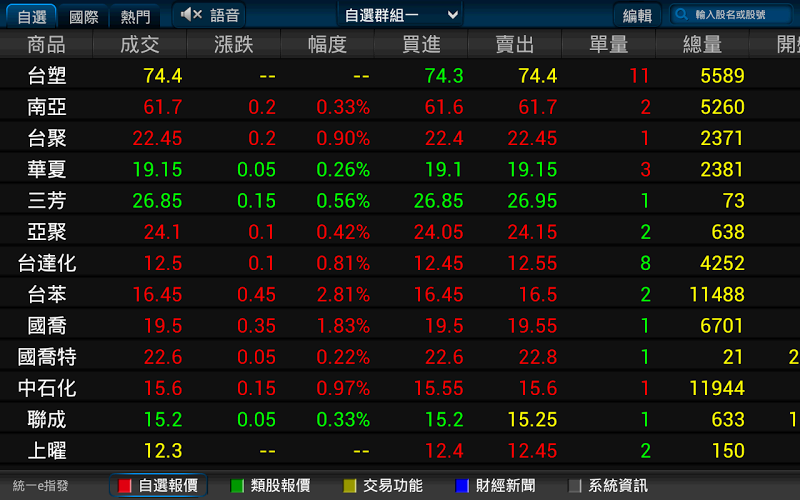Click 華夏 traded price 19.15
The width and height of the screenshot is (800, 500).
click(x=157, y=169)
